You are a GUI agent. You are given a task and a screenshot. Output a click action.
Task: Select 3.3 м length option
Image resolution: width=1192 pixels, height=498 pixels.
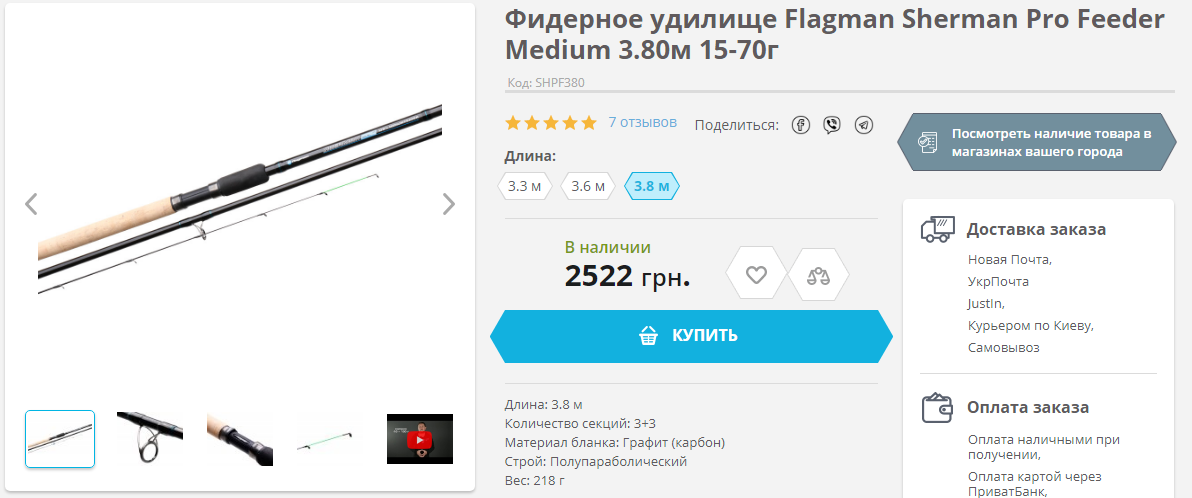(x=525, y=186)
